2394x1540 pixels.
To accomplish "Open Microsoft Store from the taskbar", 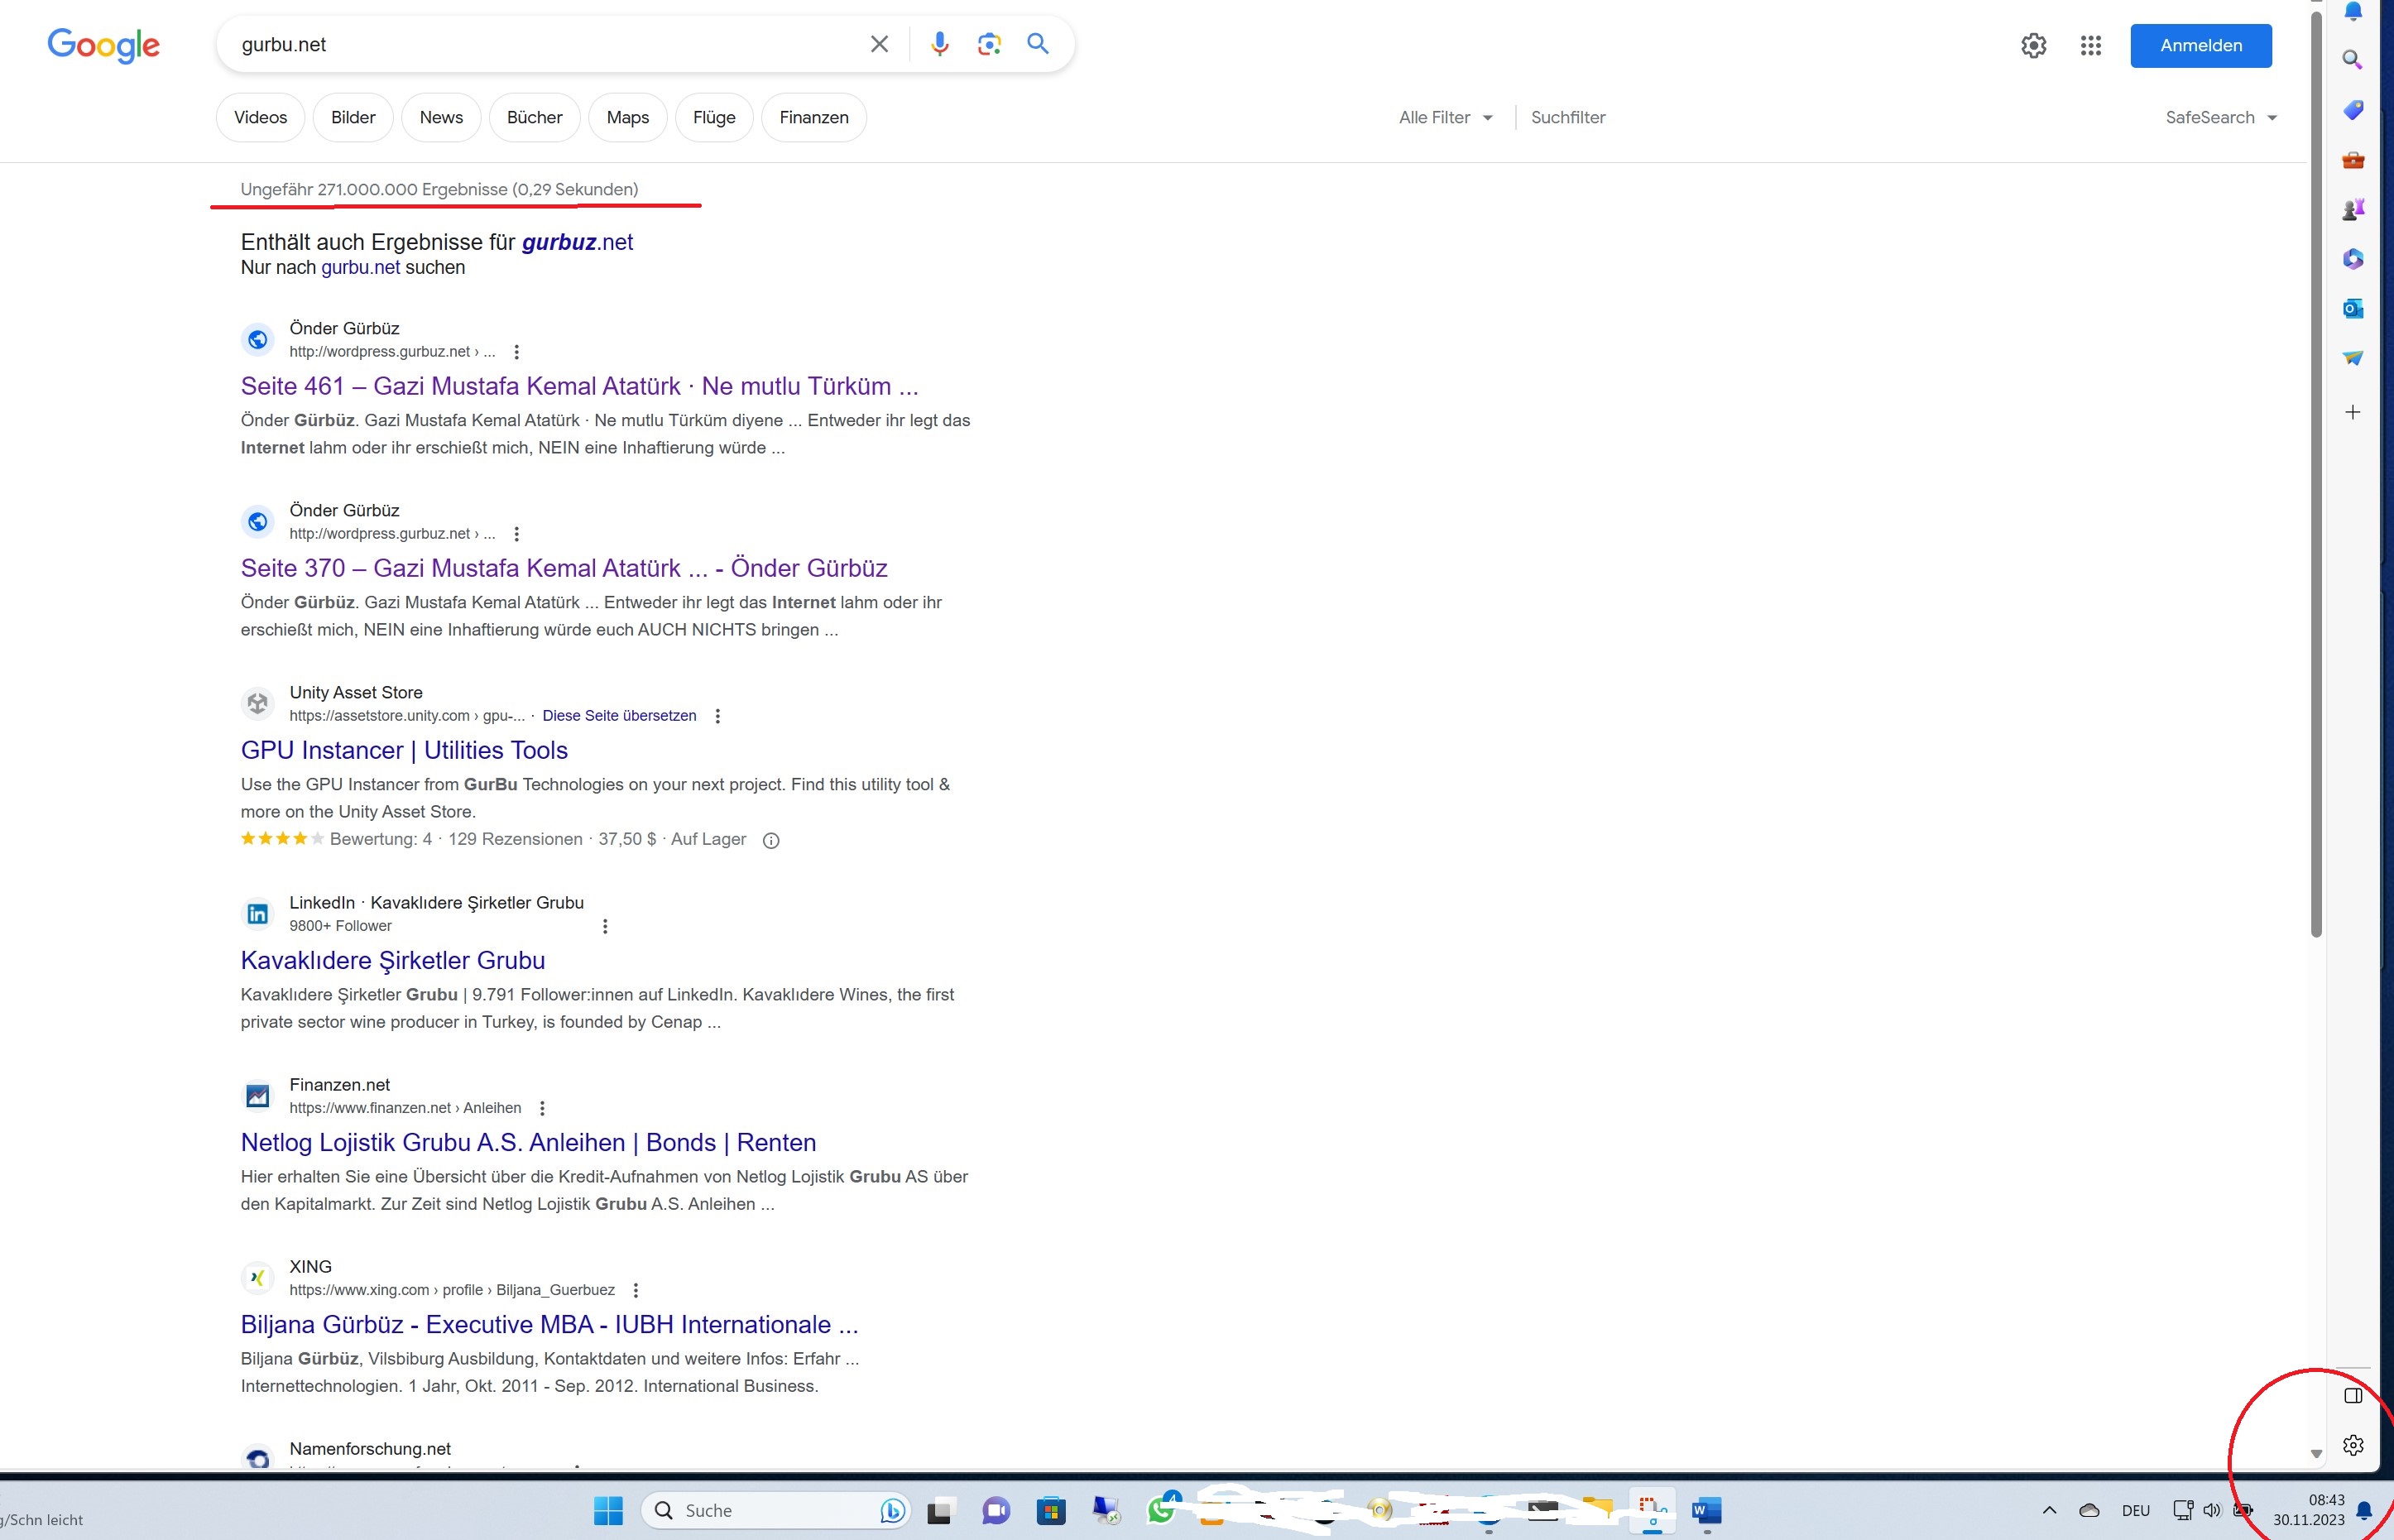I will coord(1050,1510).
